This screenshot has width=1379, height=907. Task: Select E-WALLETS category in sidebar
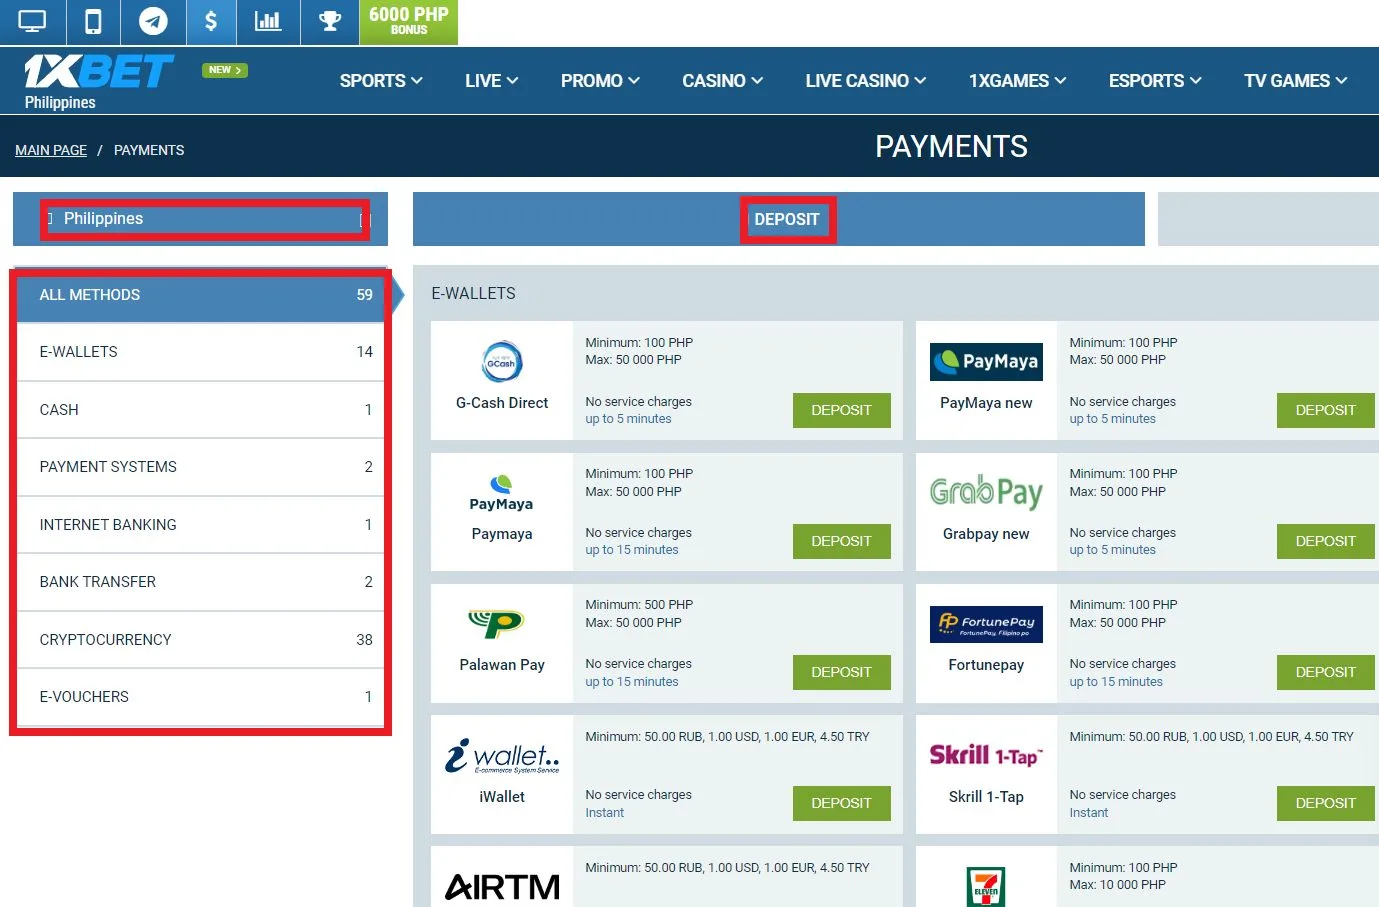[x=201, y=352]
